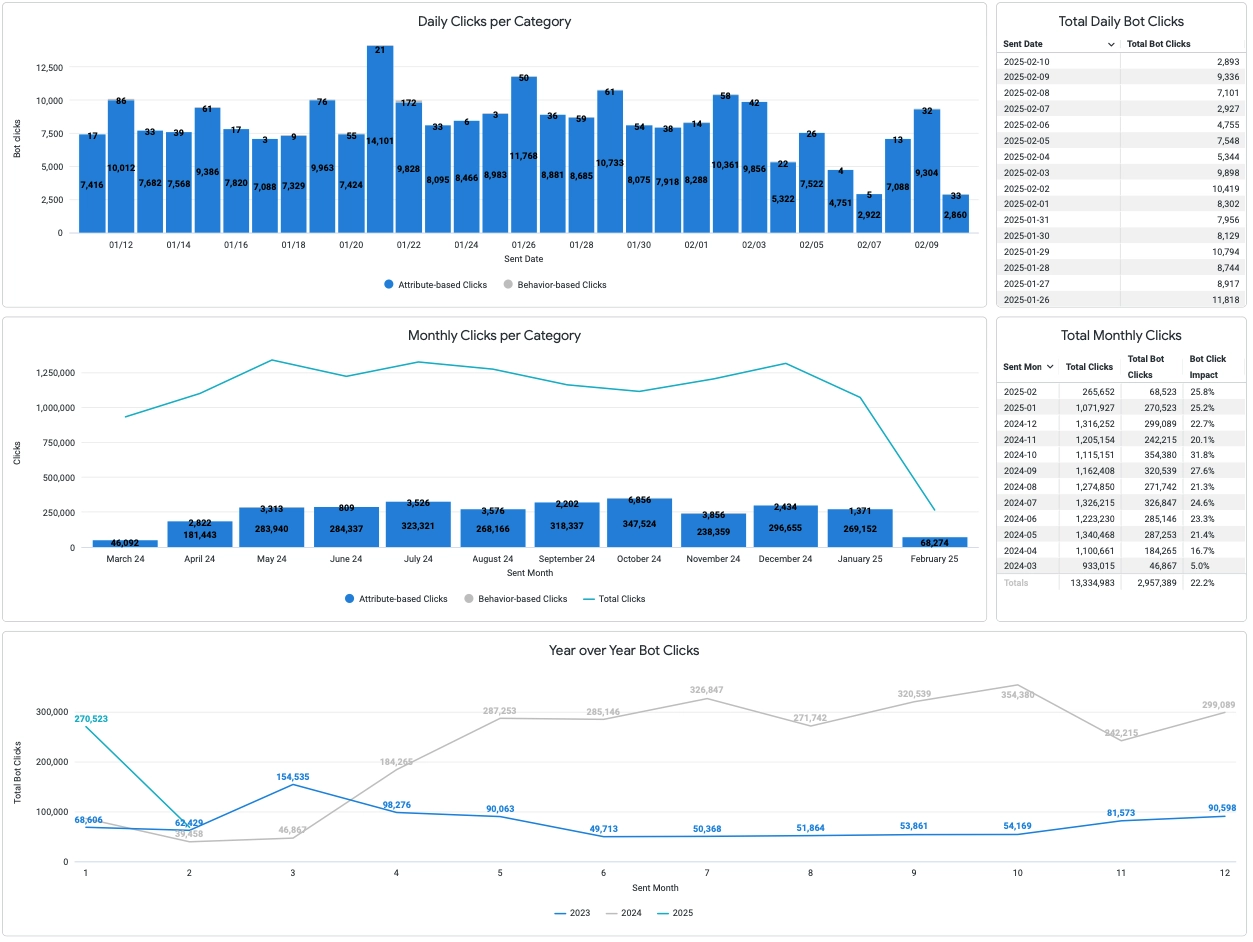Click the 154,535 data point on 2023 line
This screenshot has height=942, width=1253.
coord(292,784)
